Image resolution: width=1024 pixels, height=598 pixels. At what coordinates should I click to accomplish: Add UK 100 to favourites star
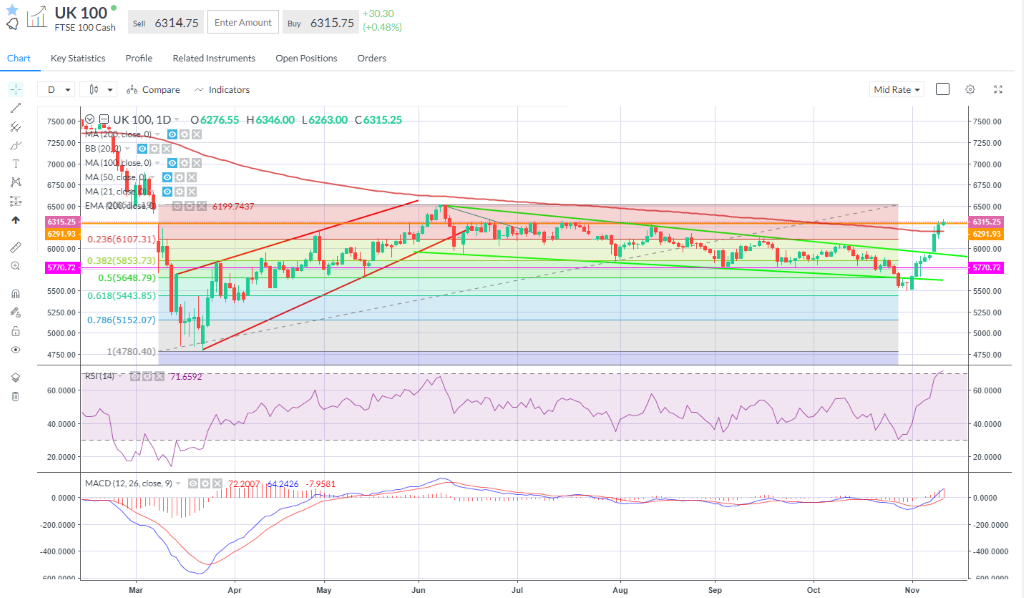[12, 9]
